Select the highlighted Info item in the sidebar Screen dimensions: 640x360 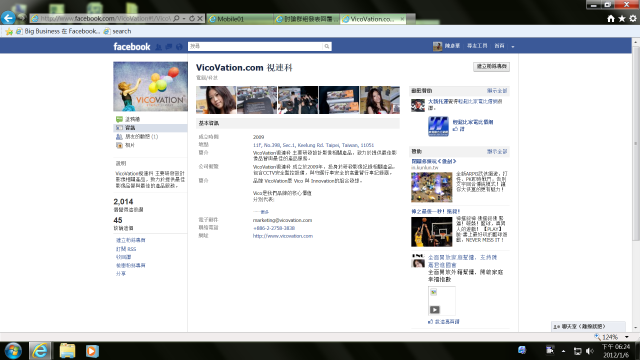(x=150, y=128)
